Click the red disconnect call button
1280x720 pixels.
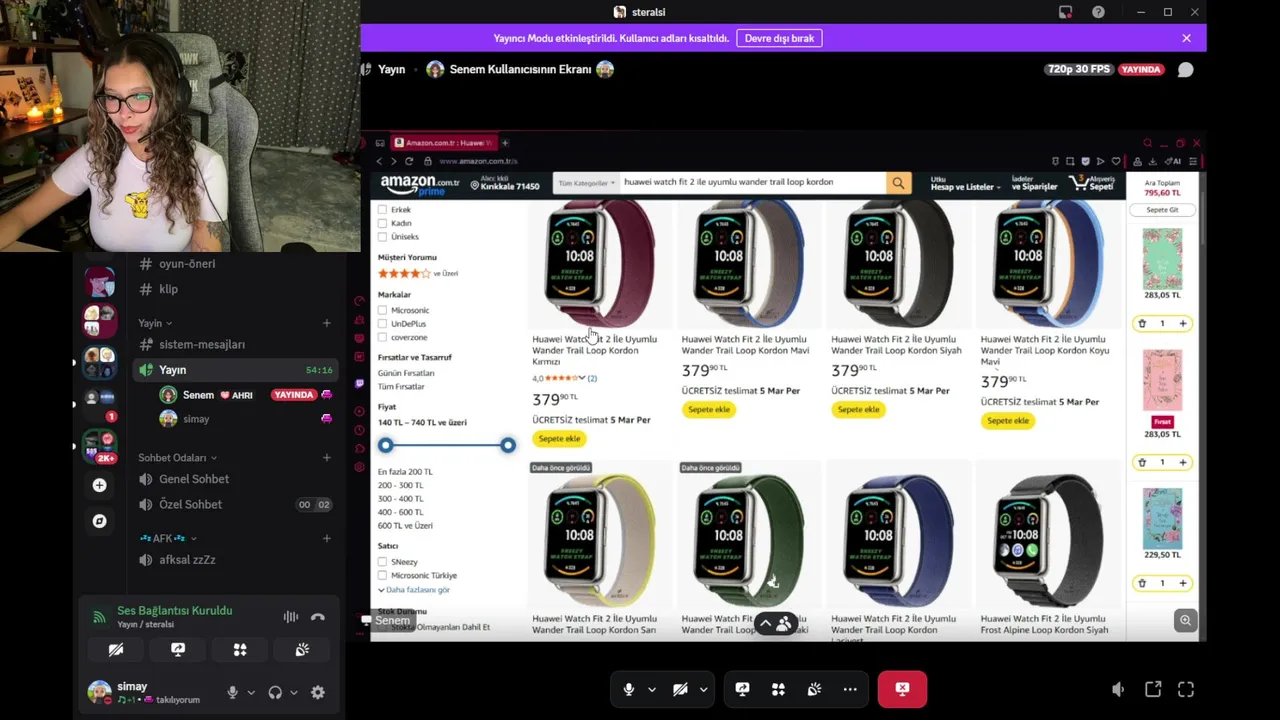click(x=902, y=689)
